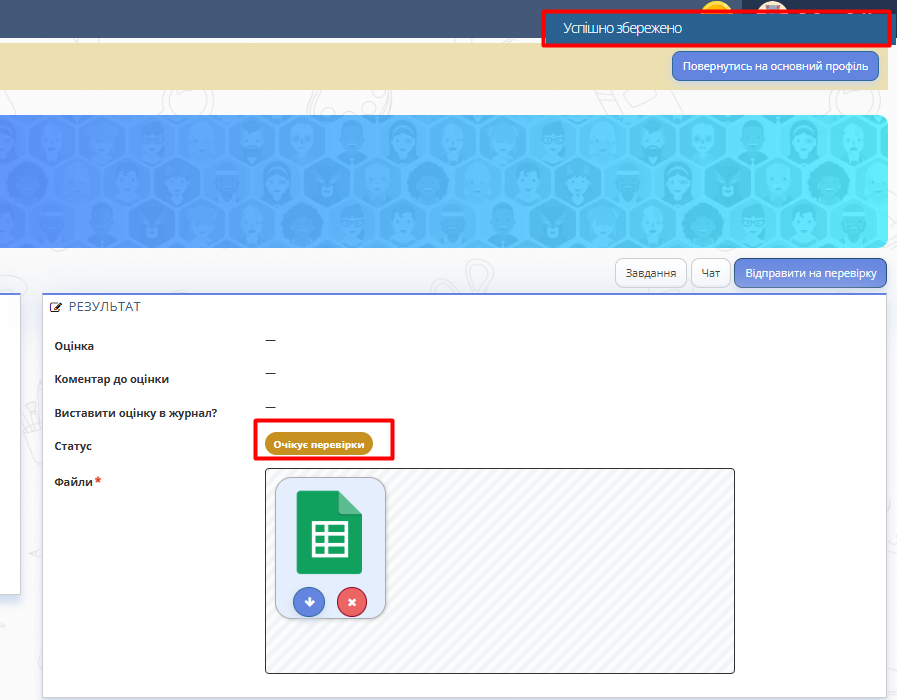Click the Статус field label

[x=73, y=446]
